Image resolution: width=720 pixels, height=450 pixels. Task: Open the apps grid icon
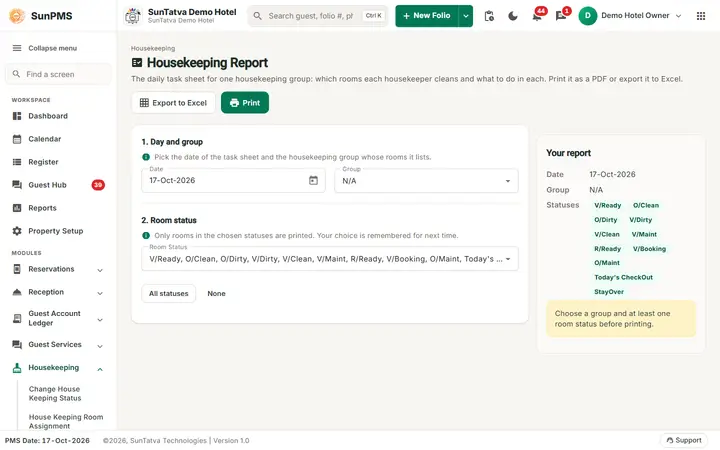click(701, 16)
